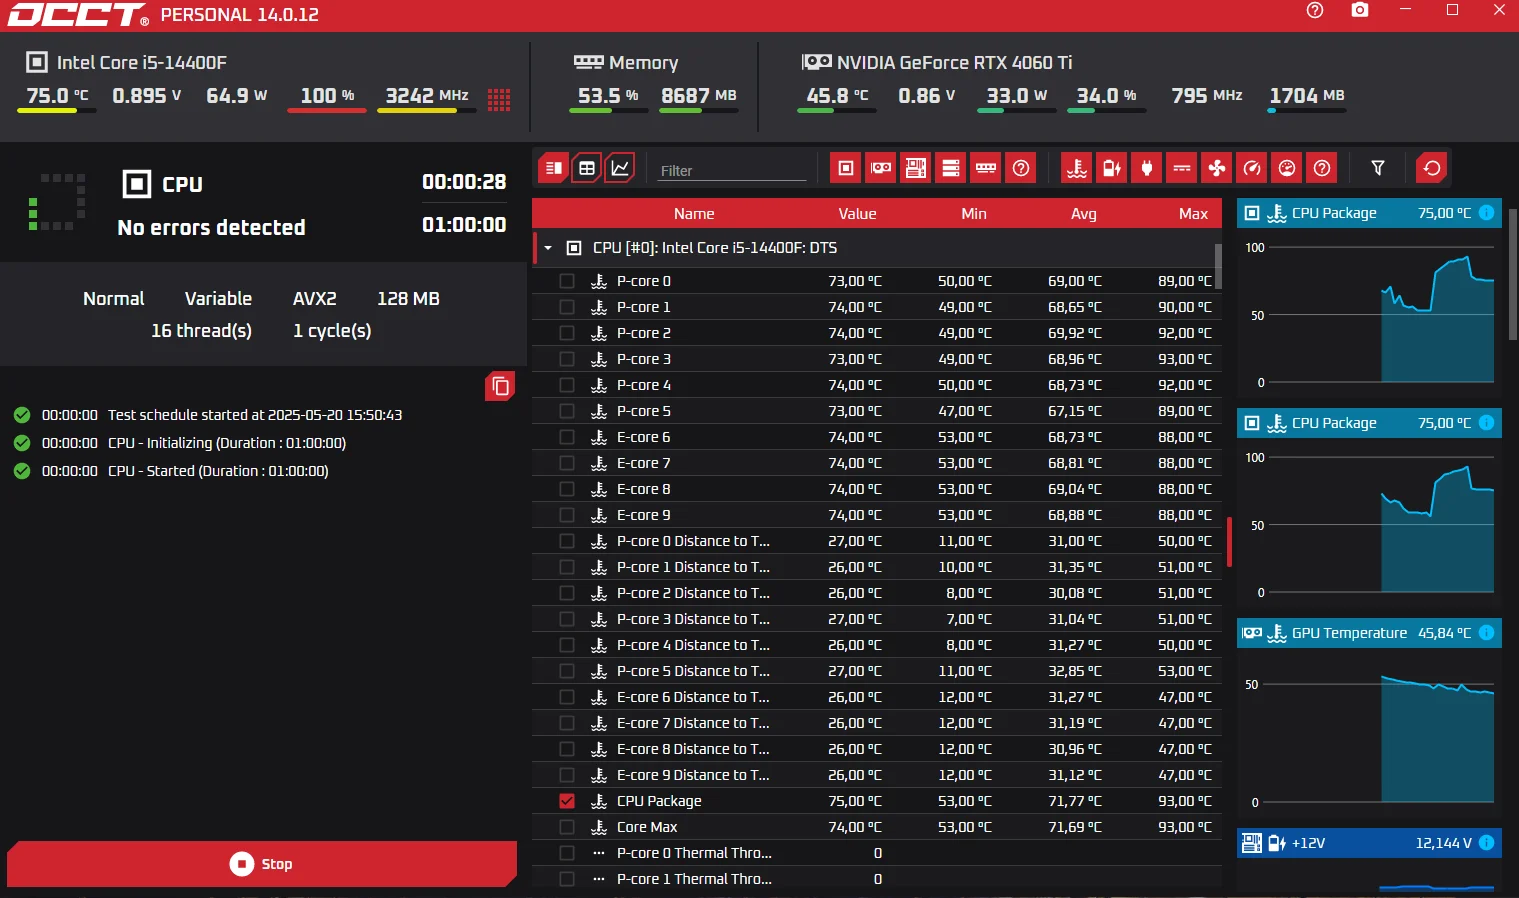Toggle the power plug sensor filter icon
The image size is (1519, 898).
click(1147, 168)
